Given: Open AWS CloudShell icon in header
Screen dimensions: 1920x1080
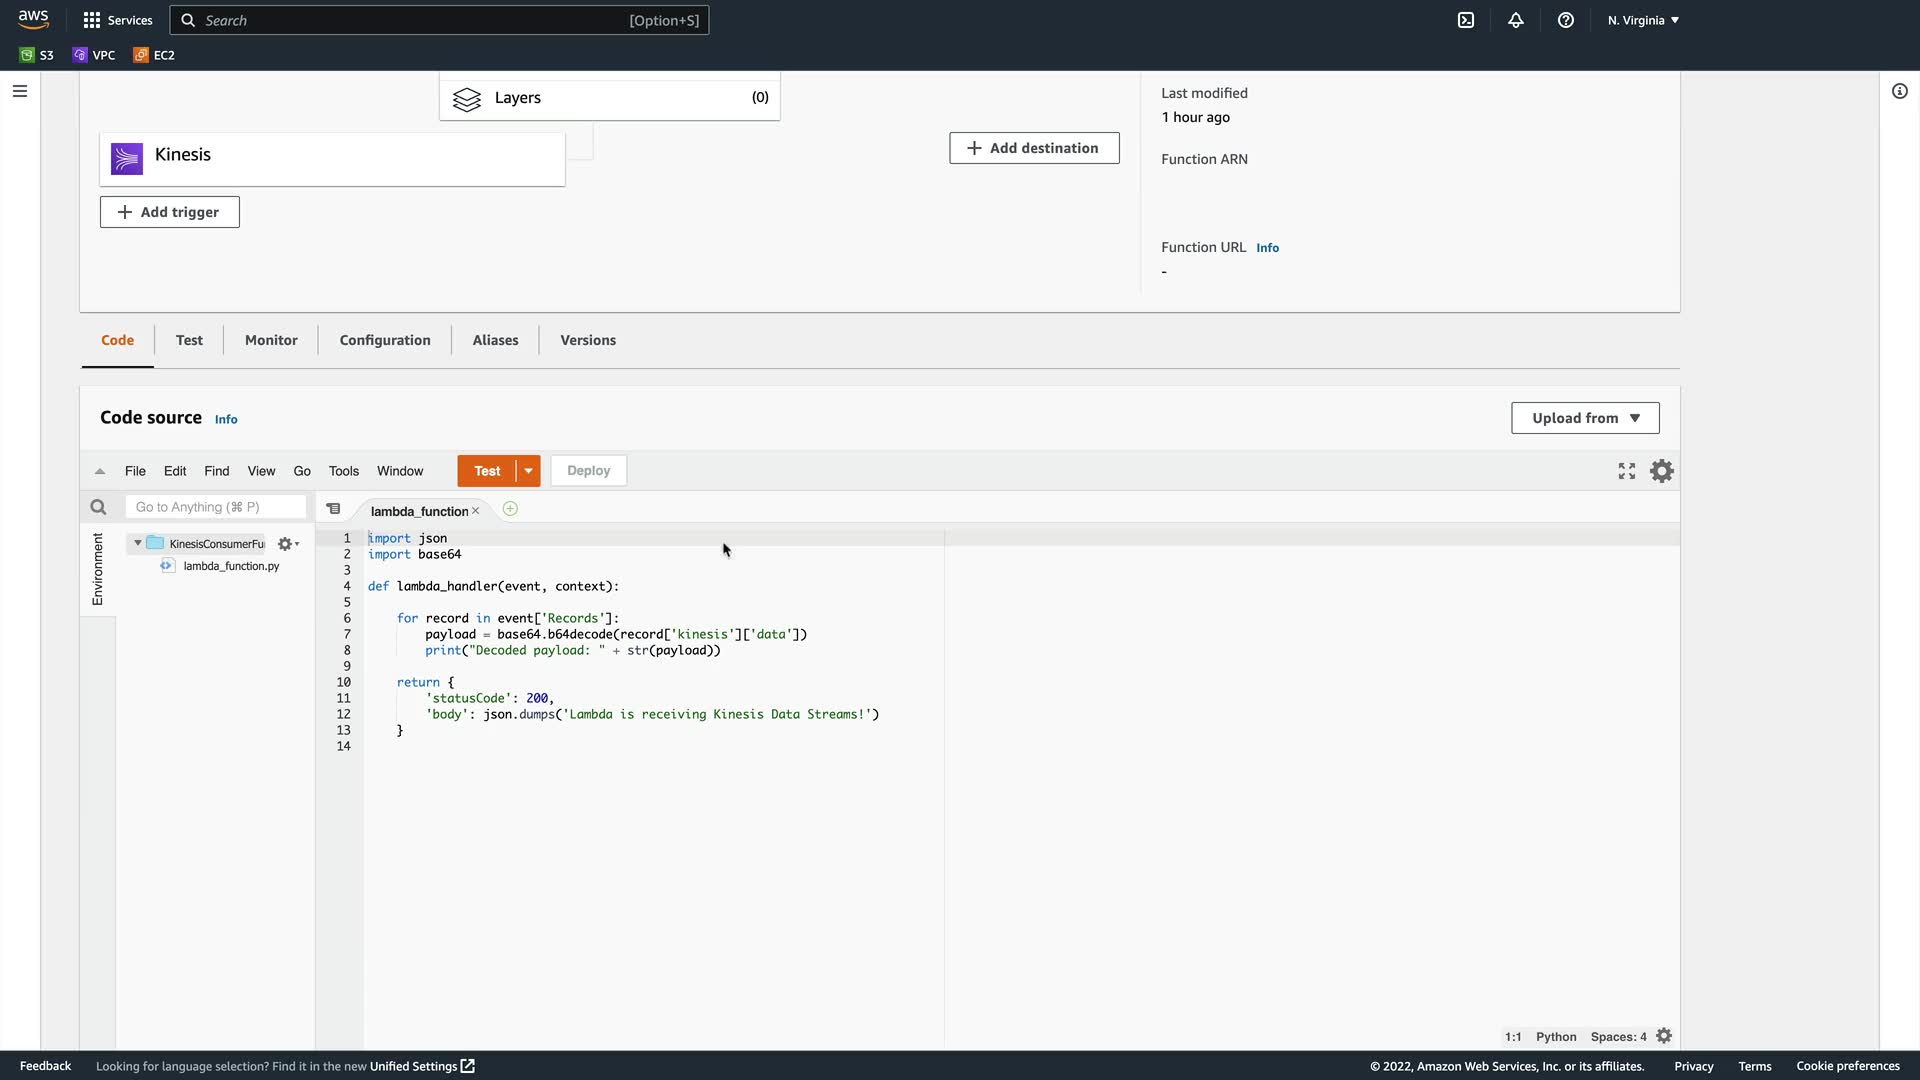Looking at the screenshot, I should click(1466, 20).
